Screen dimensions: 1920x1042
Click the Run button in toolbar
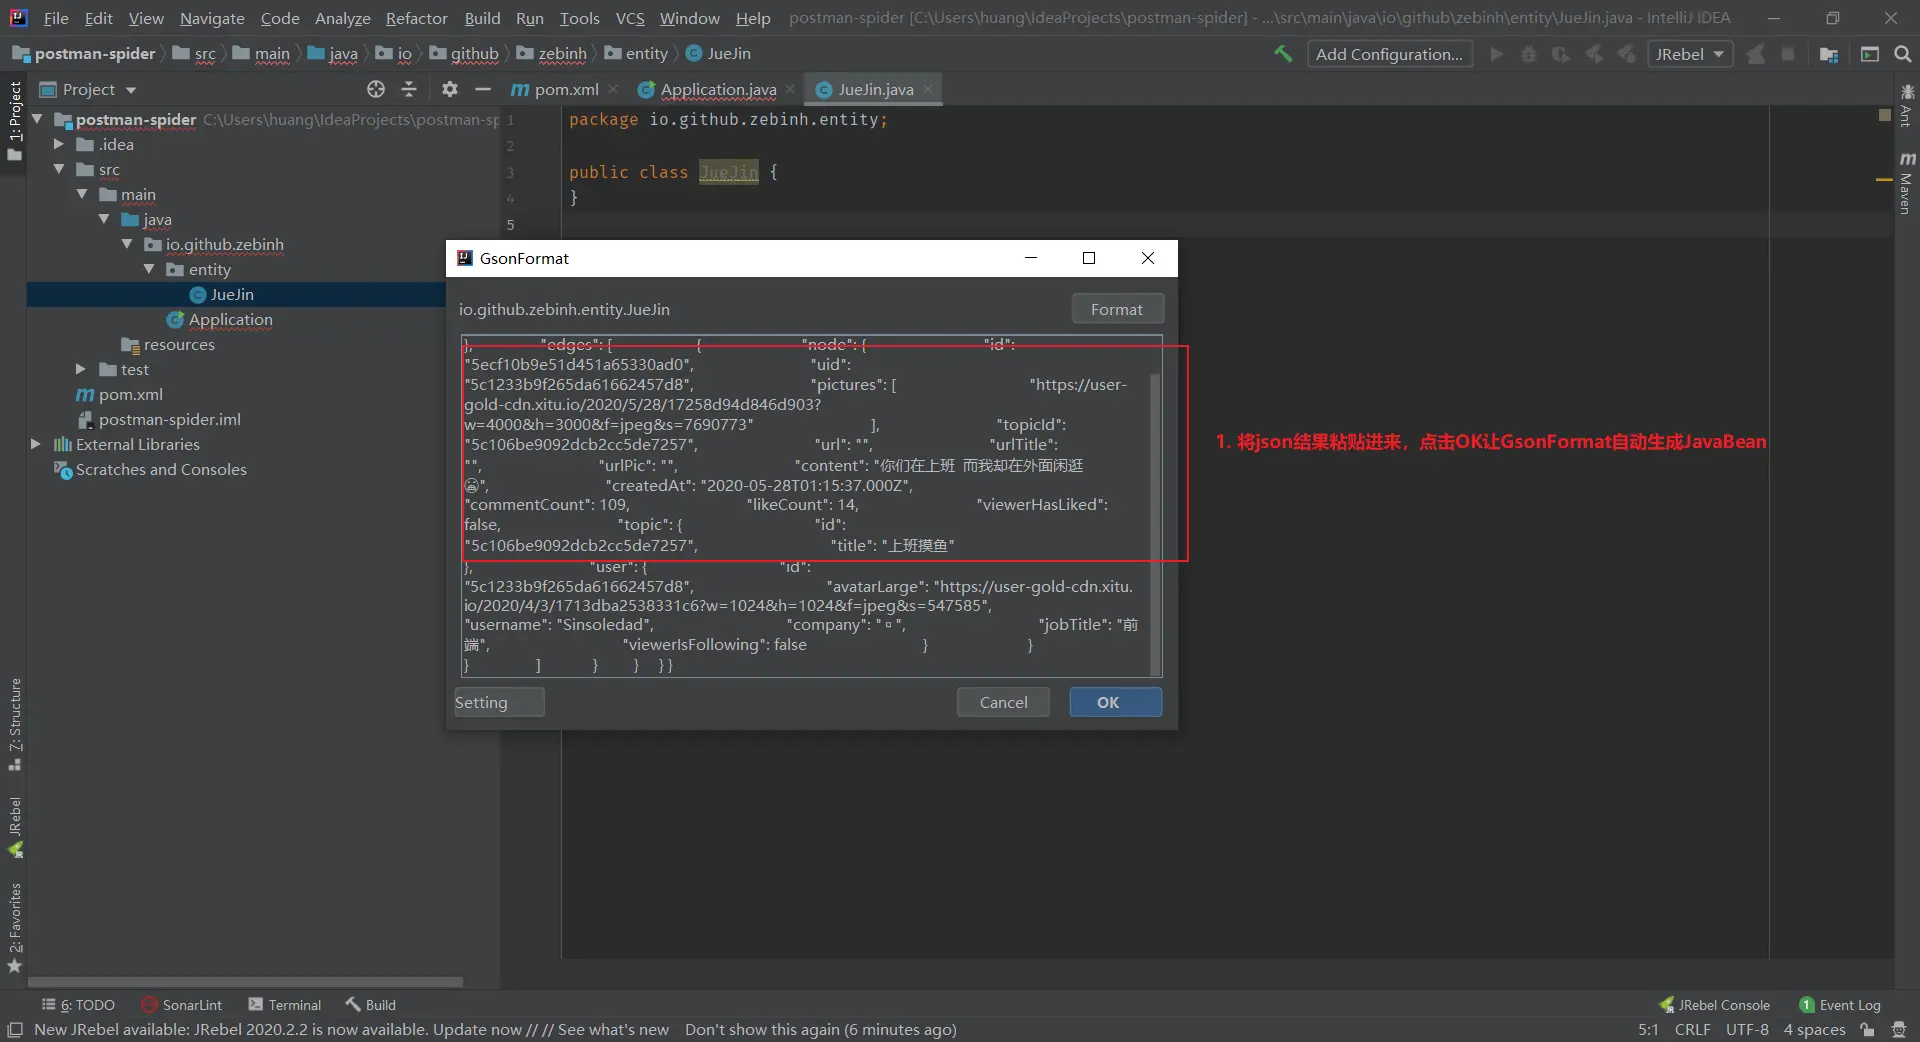point(1496,54)
